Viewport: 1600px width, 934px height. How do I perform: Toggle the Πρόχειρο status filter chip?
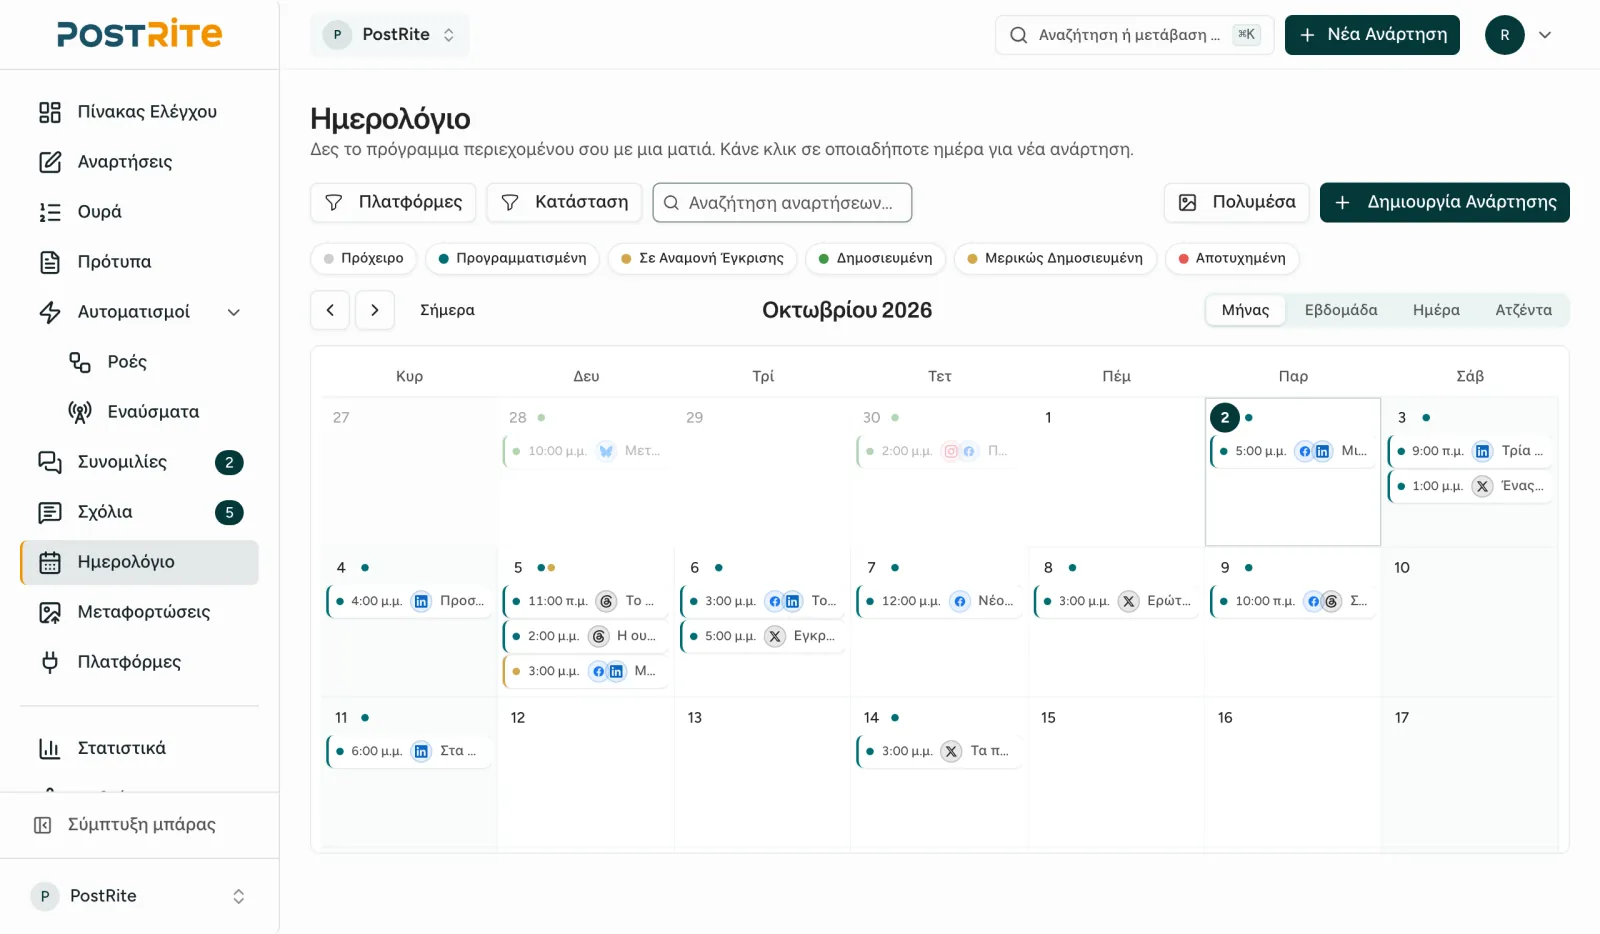(364, 258)
